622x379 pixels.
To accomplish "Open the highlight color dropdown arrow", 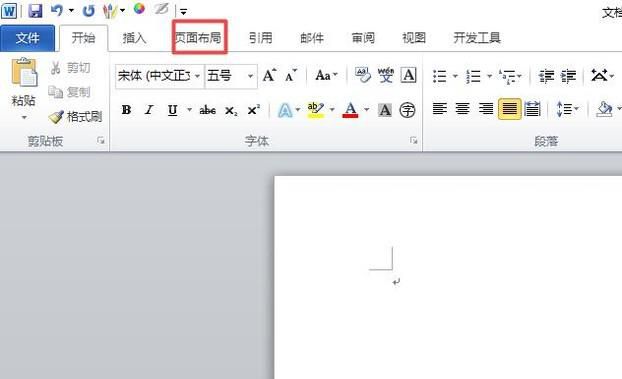I will point(332,110).
